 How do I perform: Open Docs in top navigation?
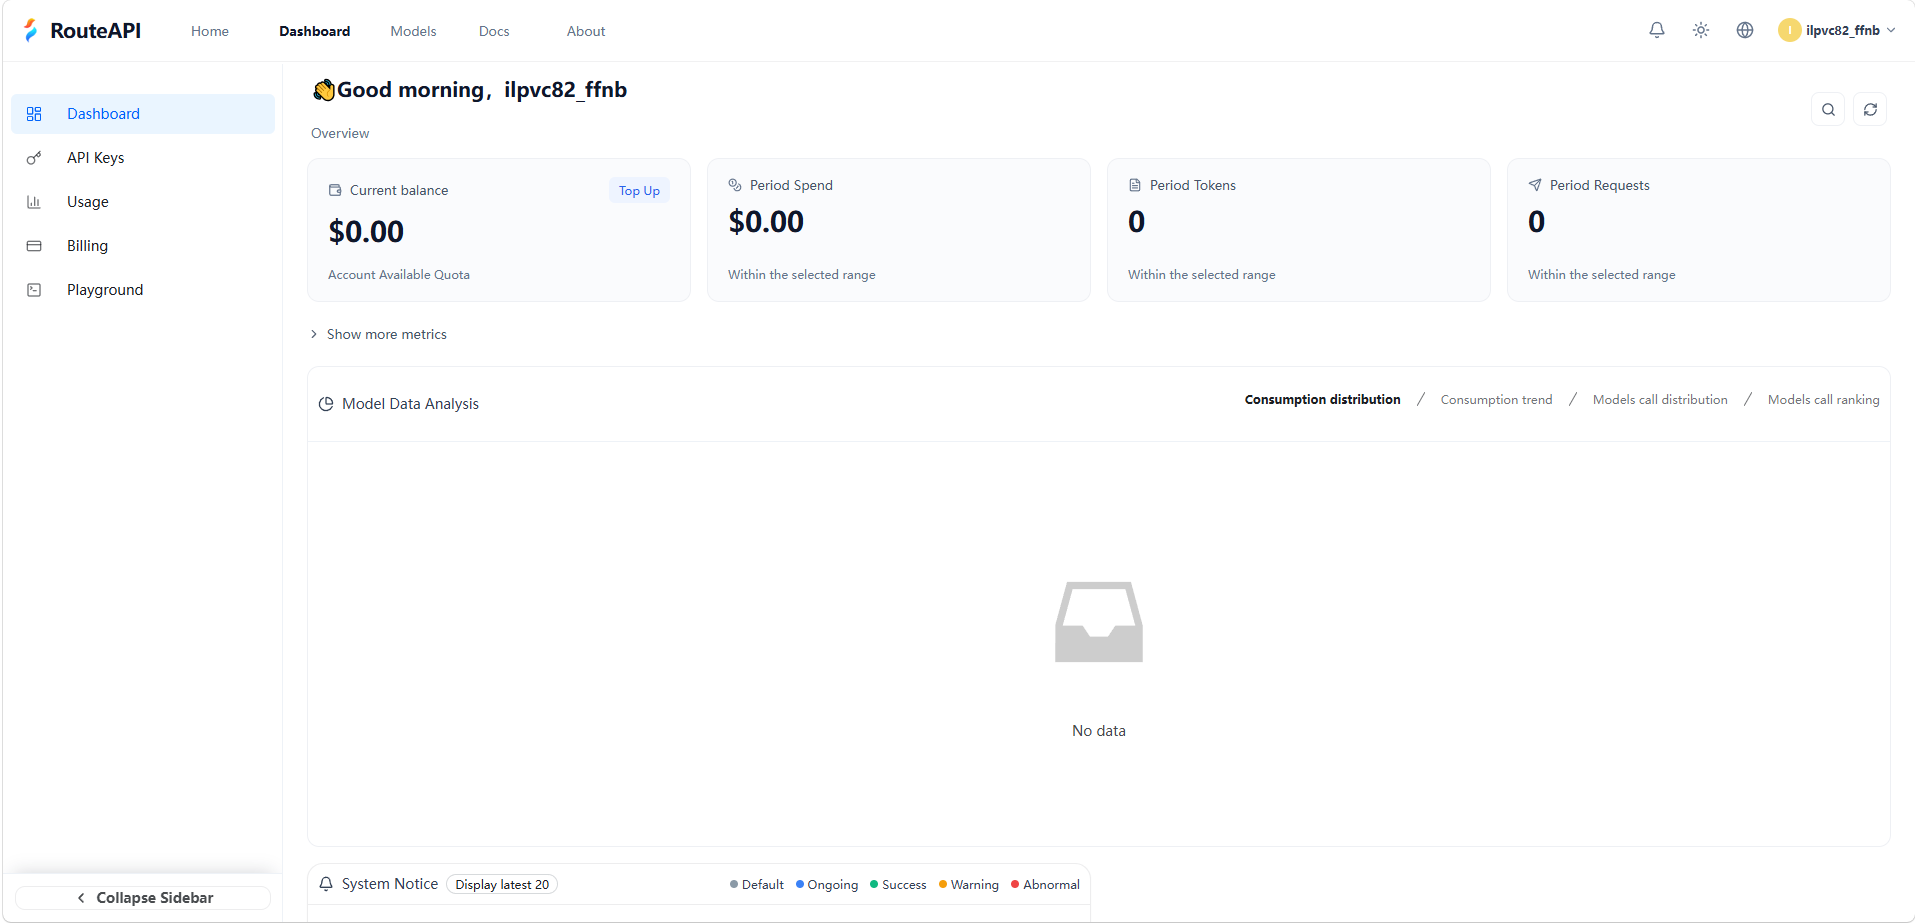point(494,31)
